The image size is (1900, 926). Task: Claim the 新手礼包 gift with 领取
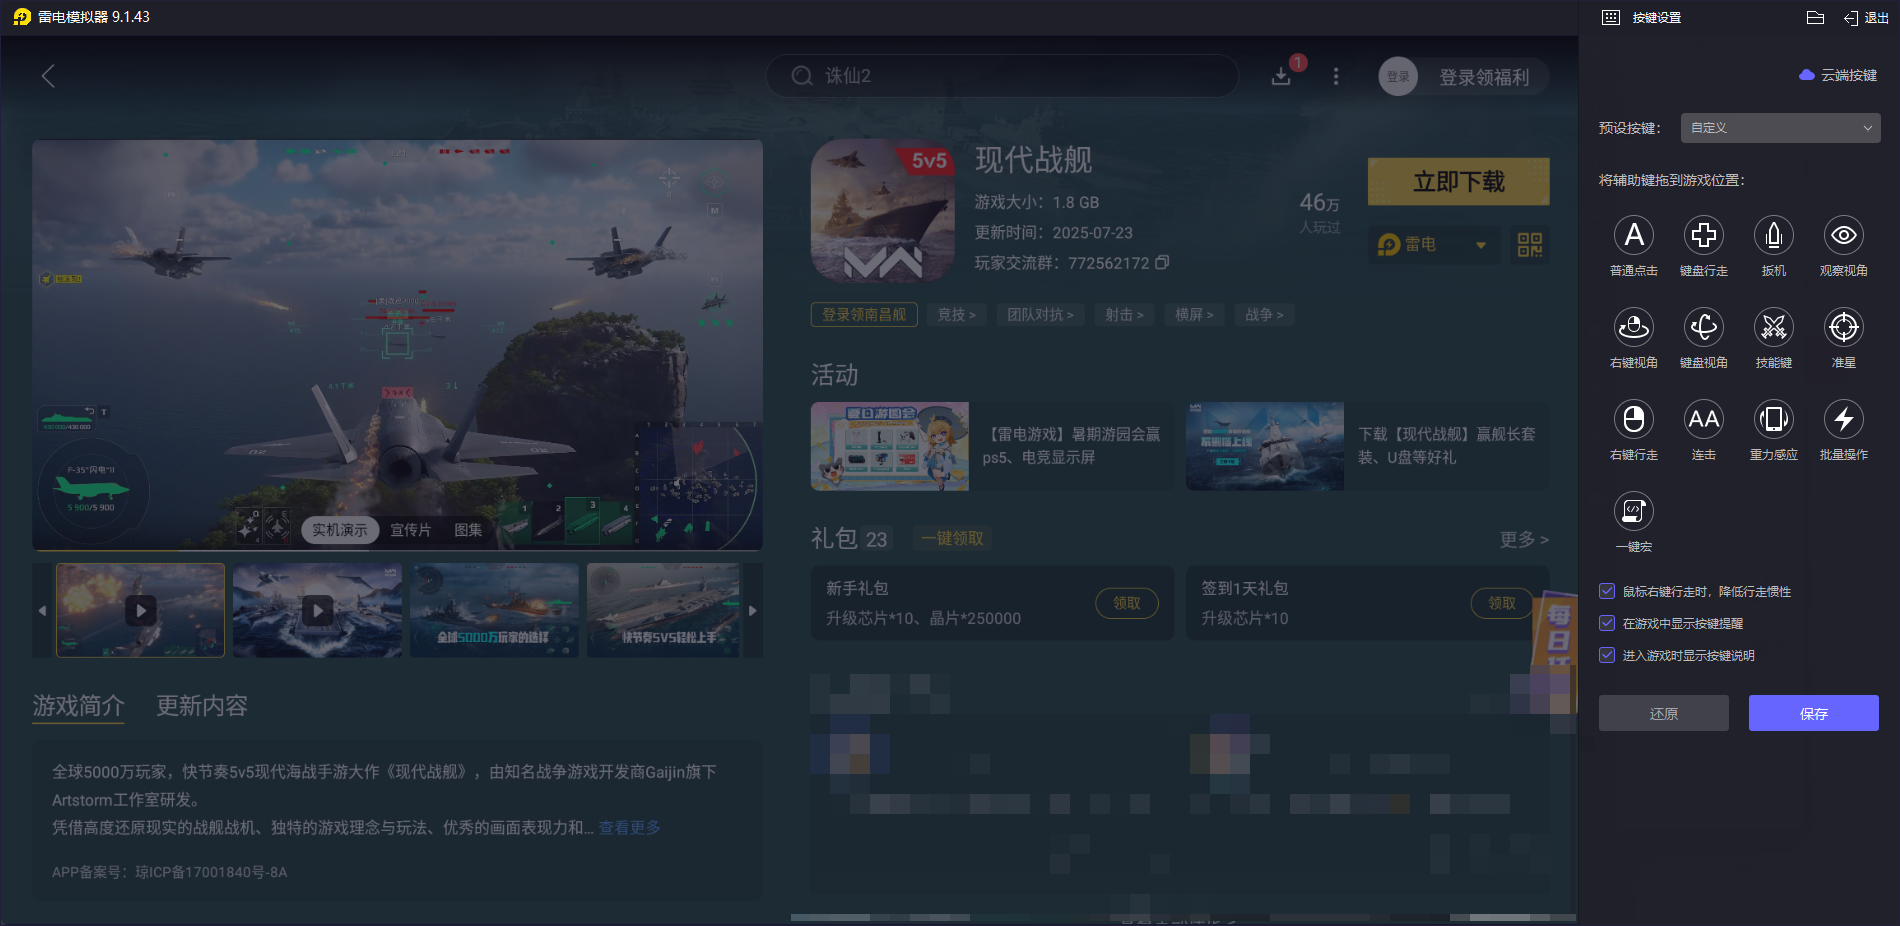point(1127,603)
